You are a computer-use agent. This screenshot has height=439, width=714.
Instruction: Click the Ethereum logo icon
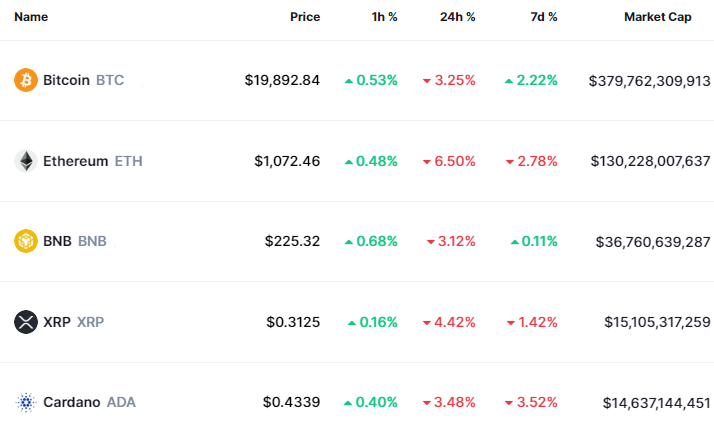tap(26, 161)
